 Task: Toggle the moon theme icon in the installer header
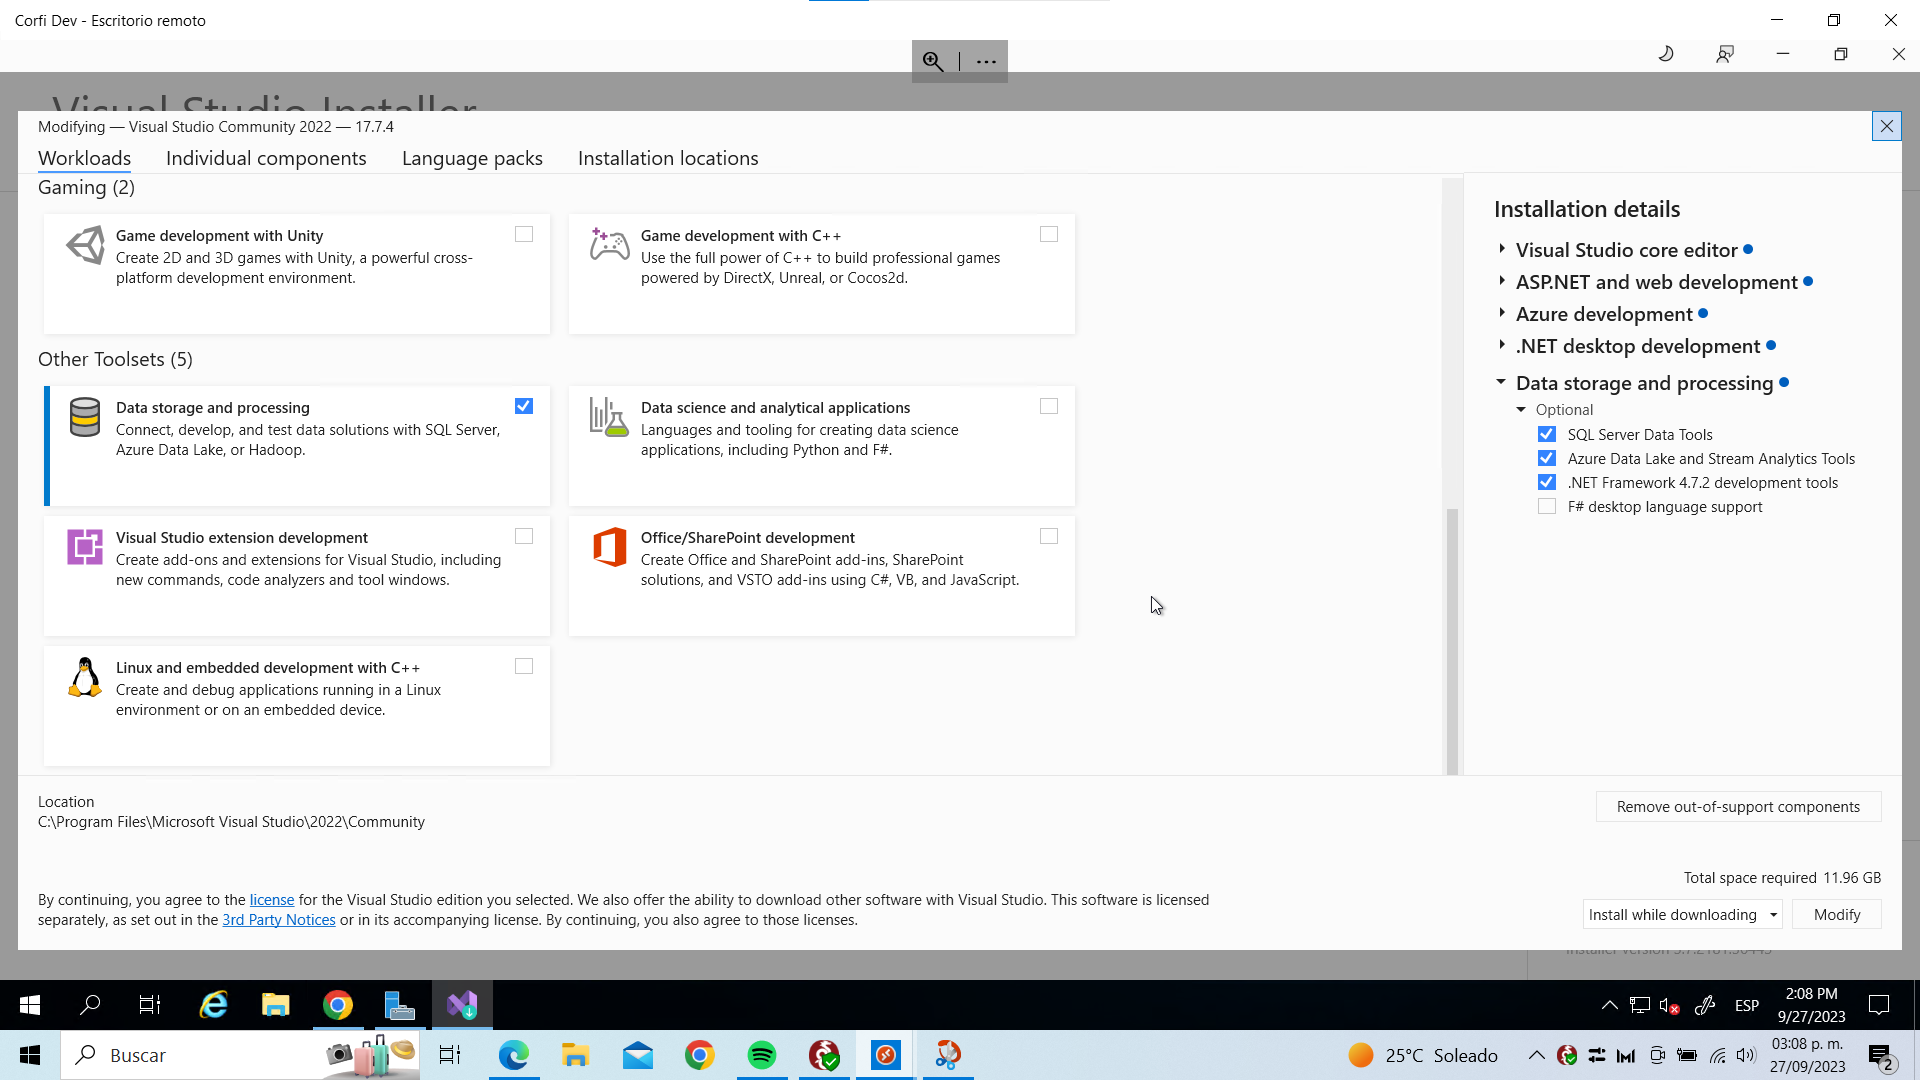click(x=1666, y=54)
